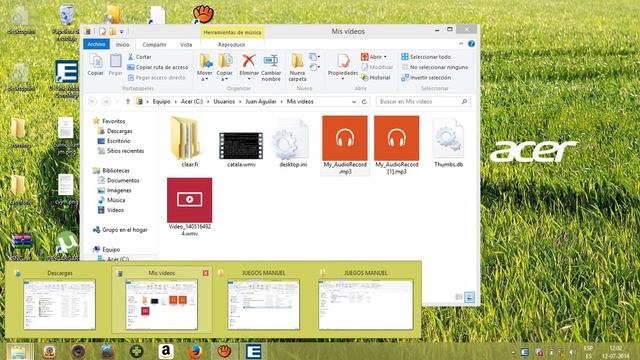
Task: Click Invertir selección
Action: point(426,78)
